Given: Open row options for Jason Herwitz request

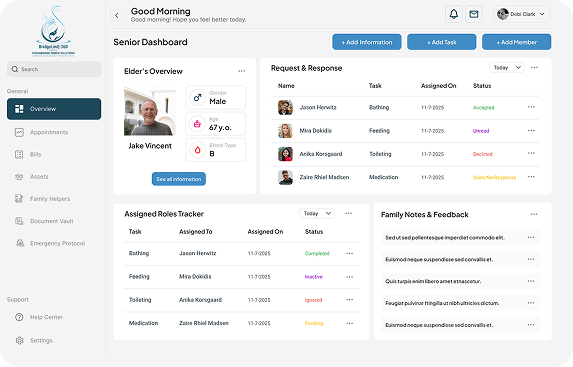Looking at the screenshot, I should pyautogui.click(x=531, y=107).
